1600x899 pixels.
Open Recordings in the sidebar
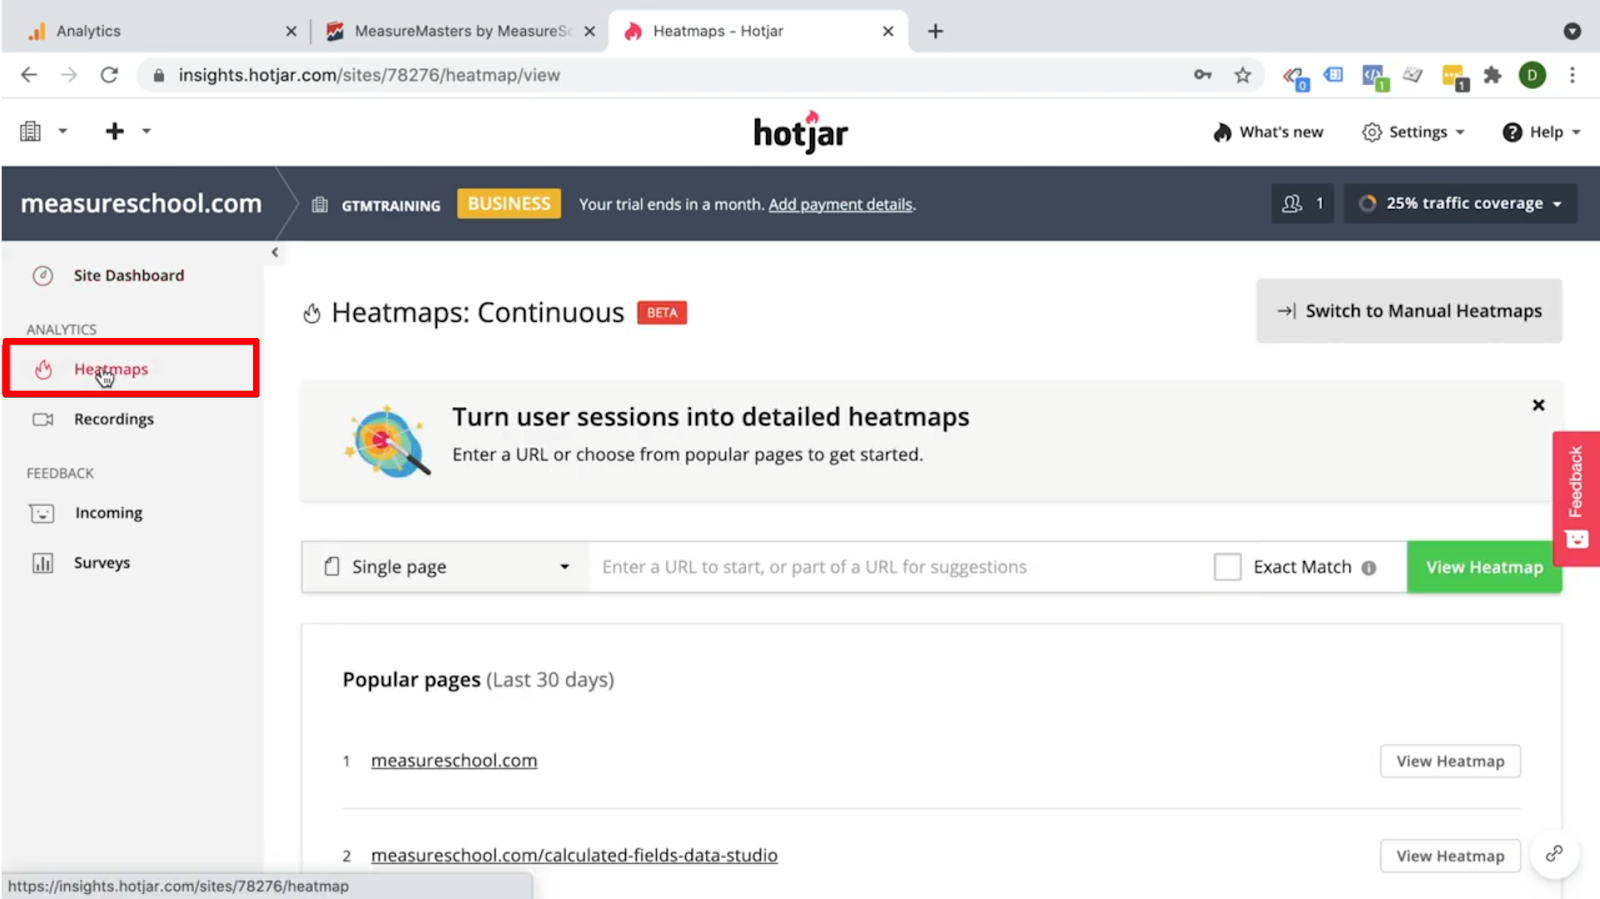(x=113, y=419)
